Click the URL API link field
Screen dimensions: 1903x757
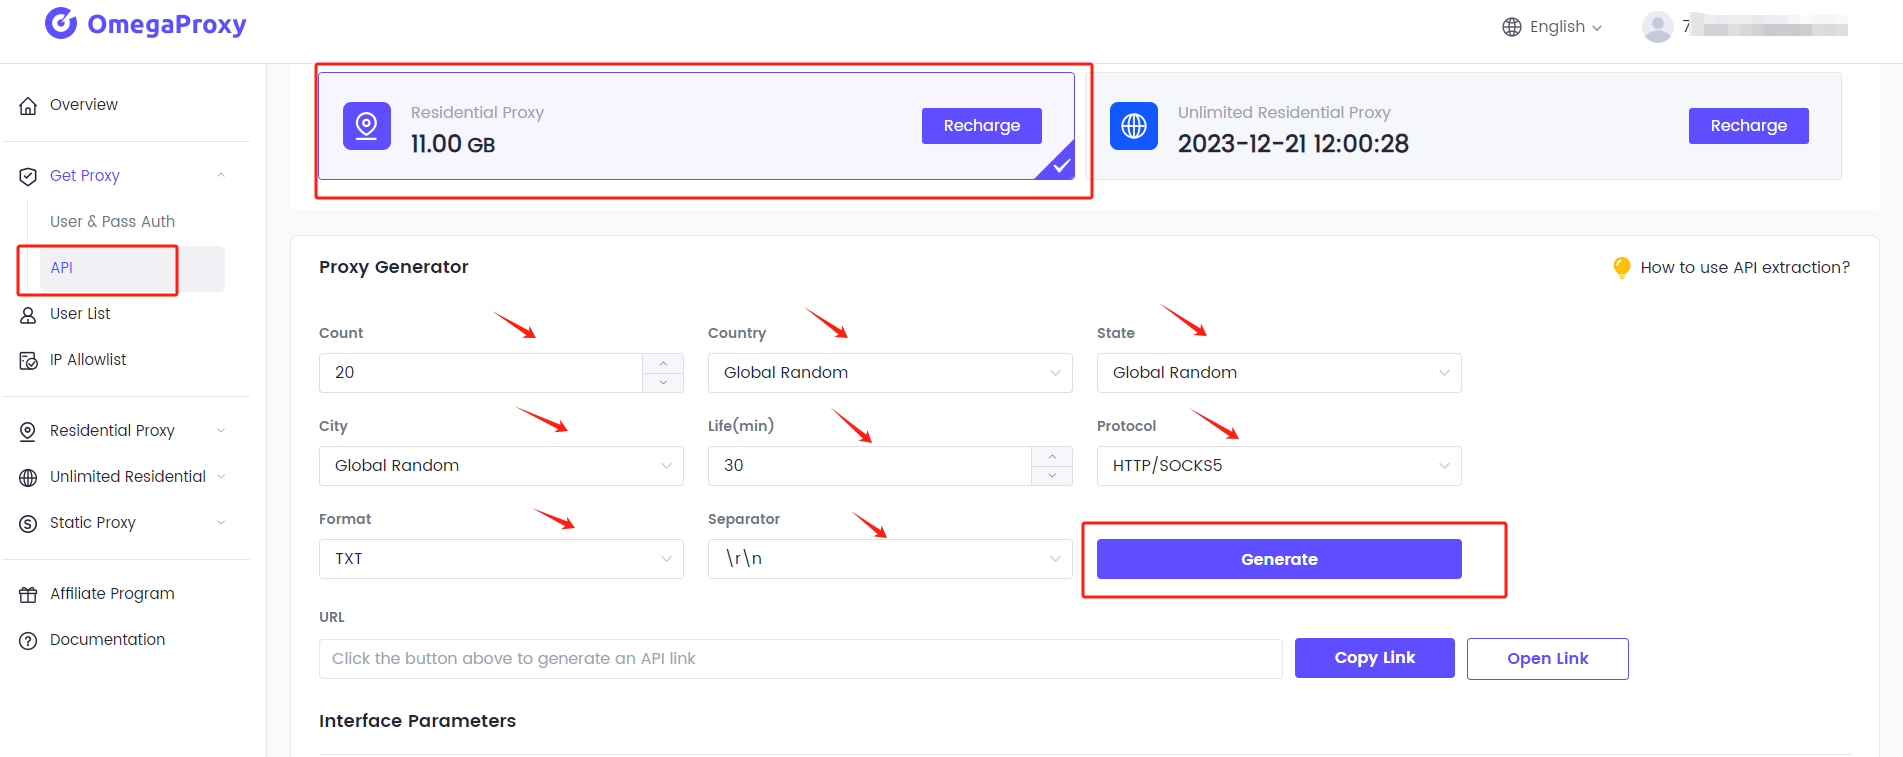(x=800, y=659)
